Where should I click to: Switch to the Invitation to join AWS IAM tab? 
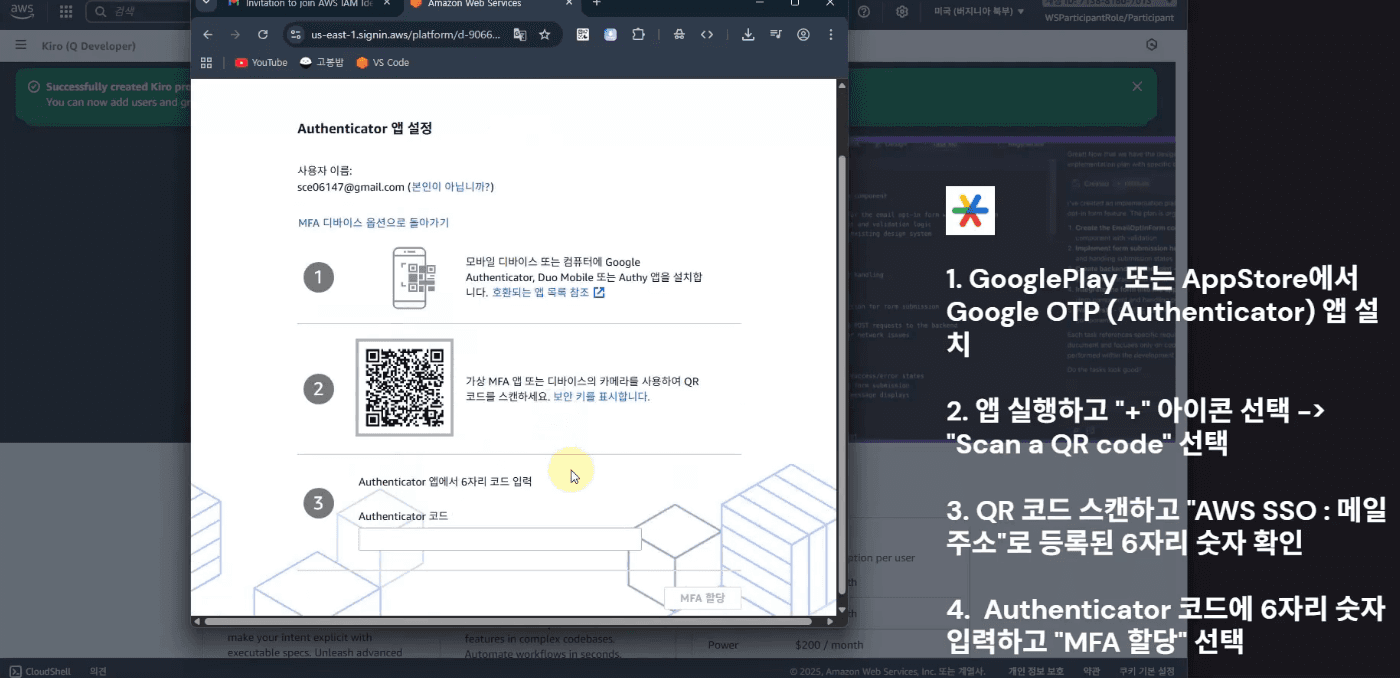(x=306, y=4)
